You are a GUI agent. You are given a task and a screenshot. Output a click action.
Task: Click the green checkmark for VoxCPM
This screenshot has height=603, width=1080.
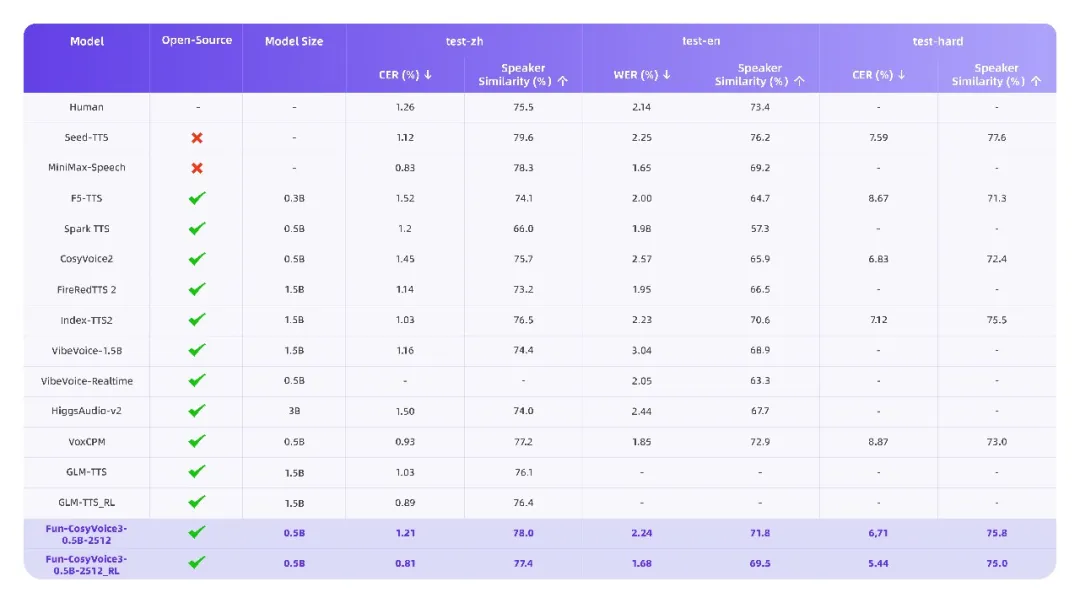(197, 441)
